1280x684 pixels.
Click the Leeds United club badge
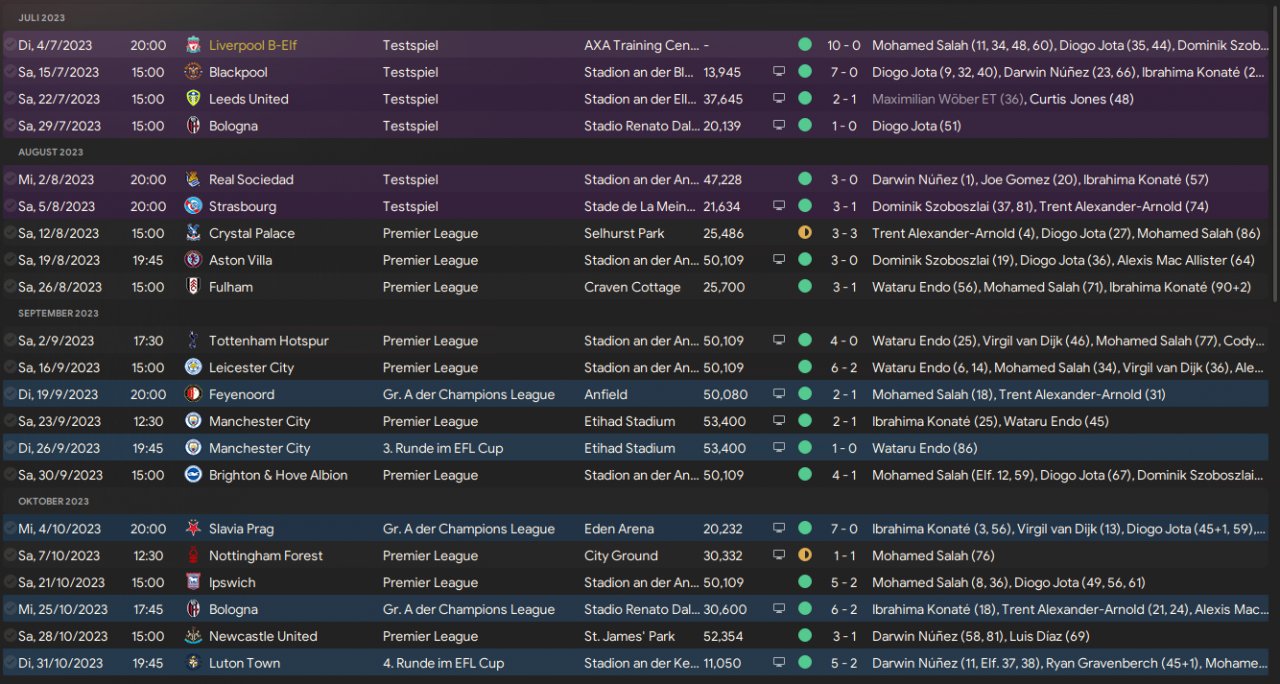[x=193, y=99]
